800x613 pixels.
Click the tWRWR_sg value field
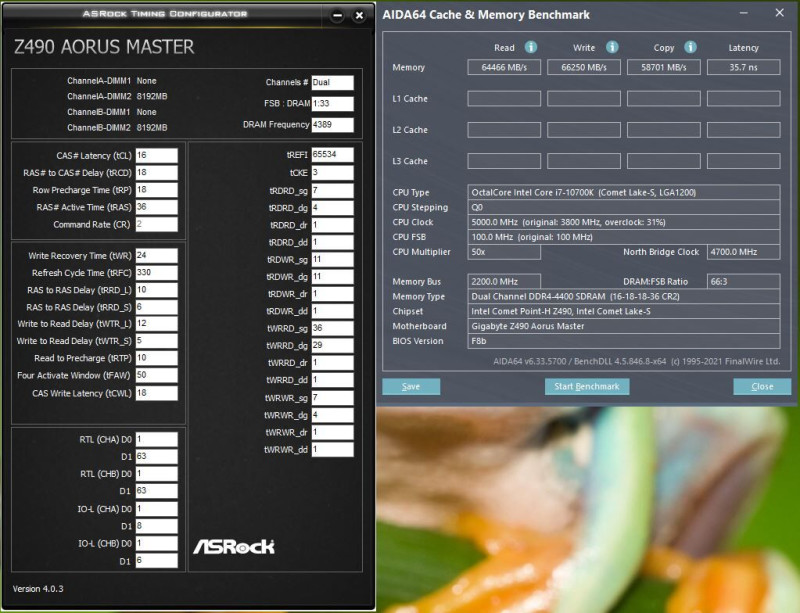click(333, 398)
